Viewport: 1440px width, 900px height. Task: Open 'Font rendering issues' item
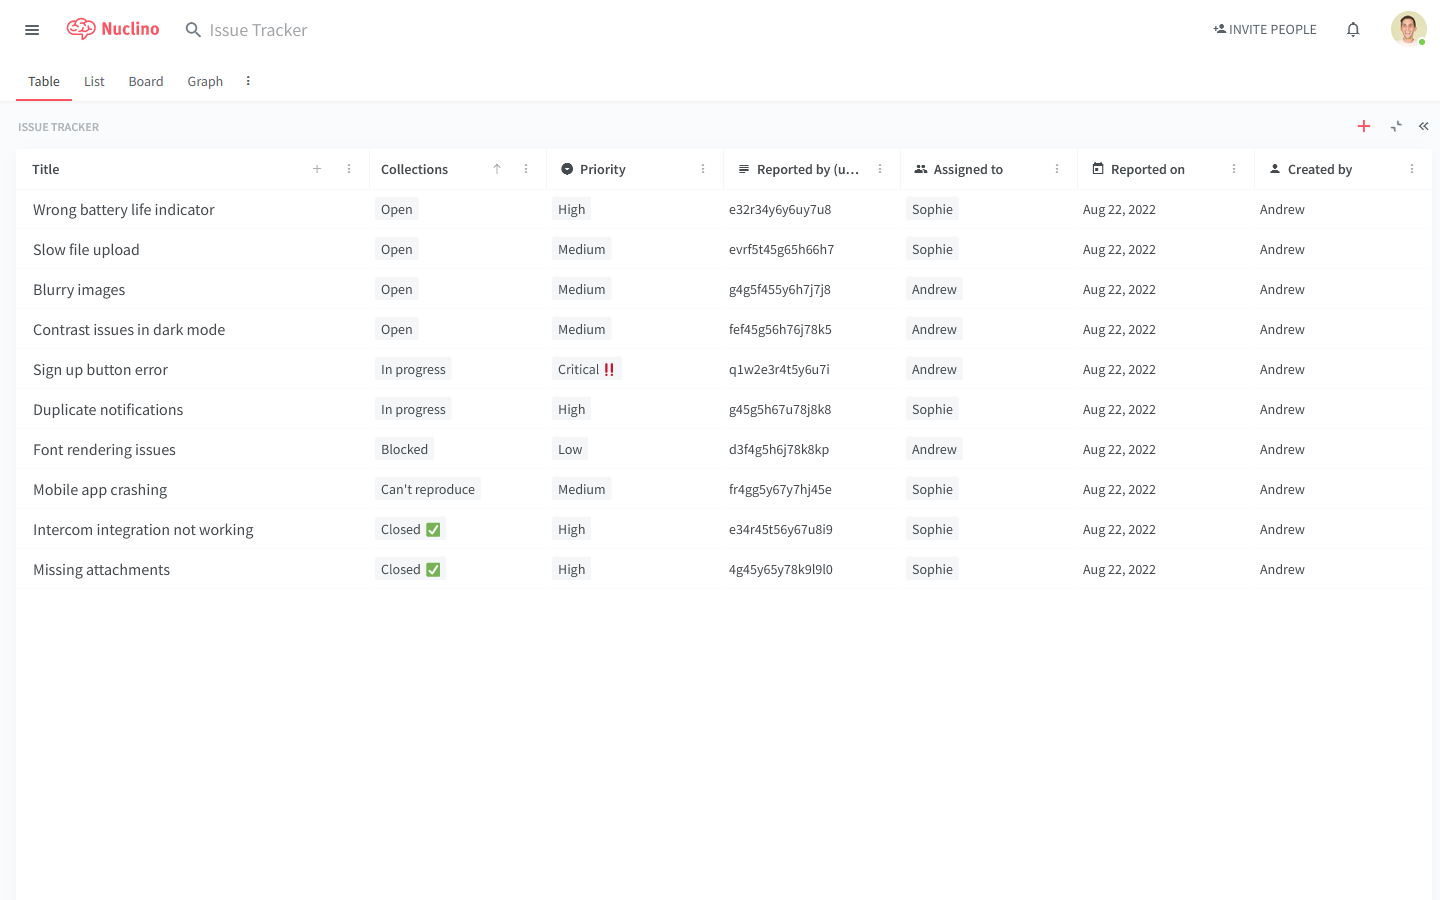coord(104,449)
